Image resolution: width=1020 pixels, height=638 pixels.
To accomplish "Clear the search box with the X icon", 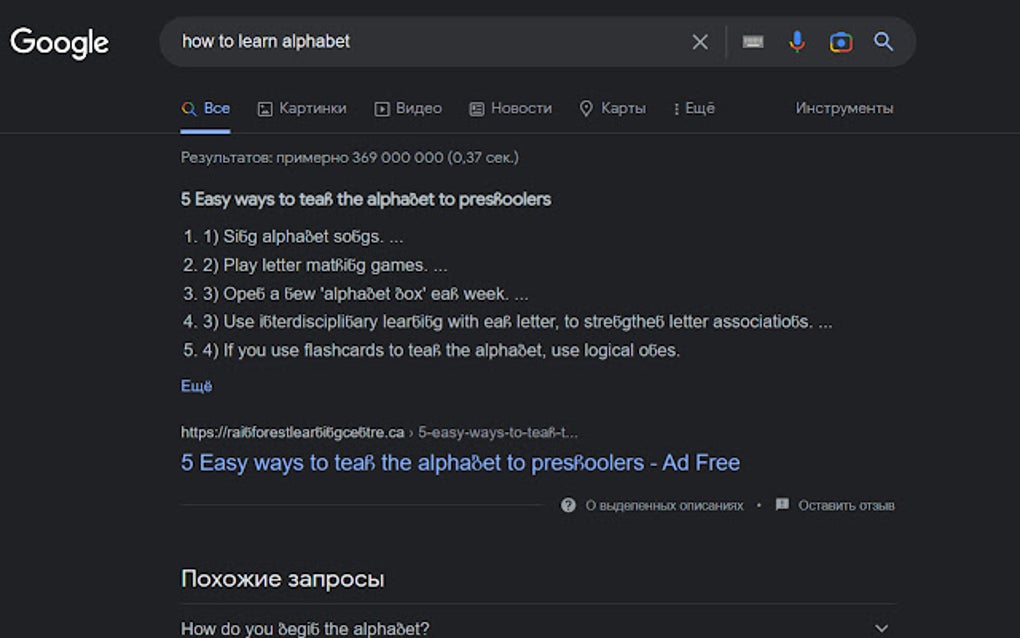I will tap(700, 42).
